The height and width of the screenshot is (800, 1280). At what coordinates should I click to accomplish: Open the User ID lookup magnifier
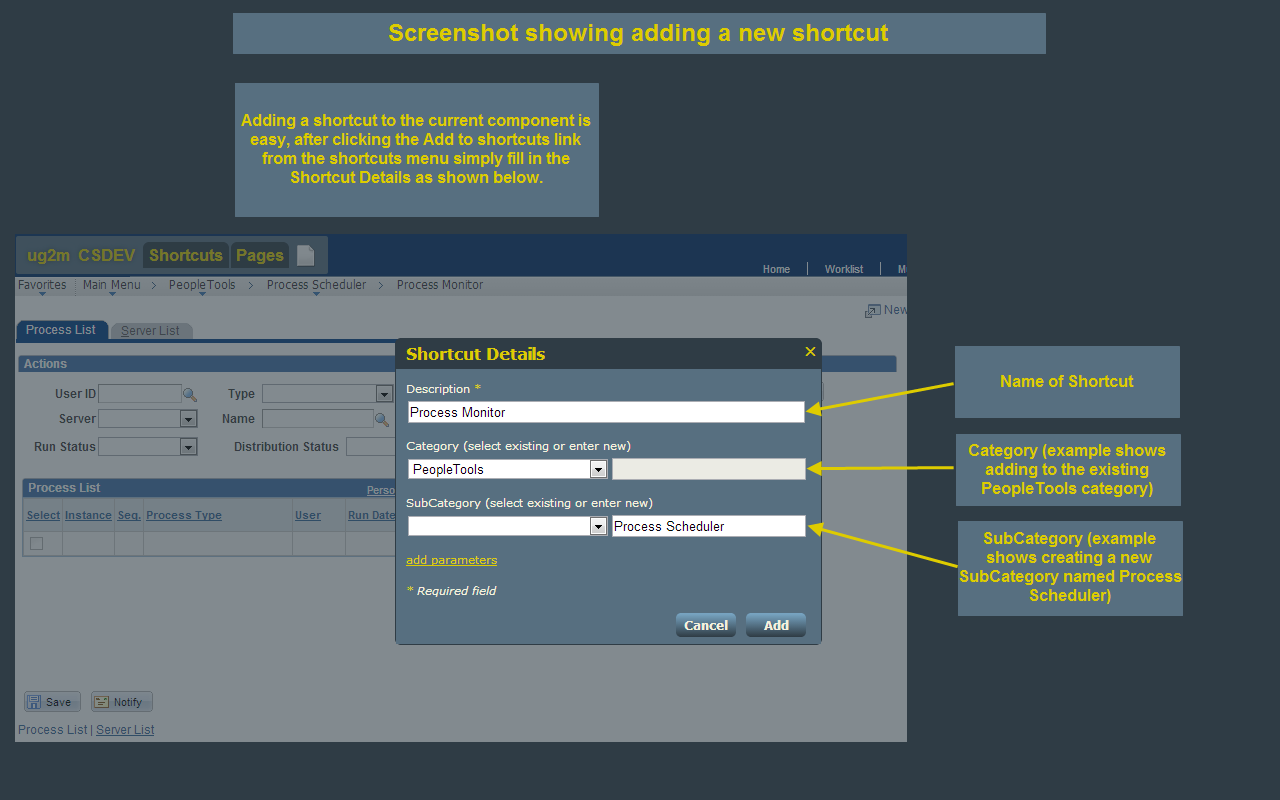click(190, 393)
